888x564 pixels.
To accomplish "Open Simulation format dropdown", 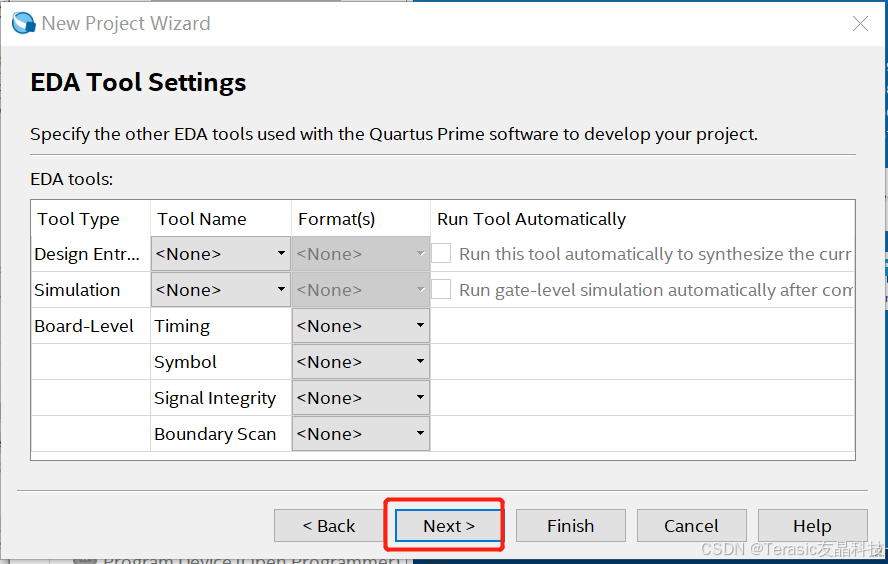I will (x=361, y=290).
